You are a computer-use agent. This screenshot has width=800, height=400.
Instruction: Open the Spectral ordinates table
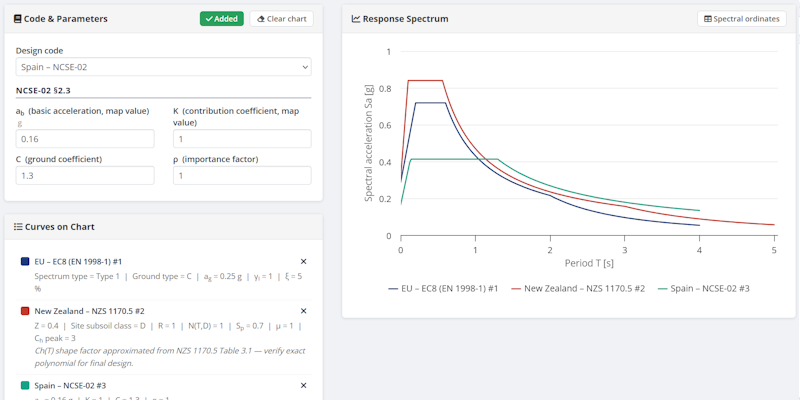pyautogui.click(x=741, y=19)
